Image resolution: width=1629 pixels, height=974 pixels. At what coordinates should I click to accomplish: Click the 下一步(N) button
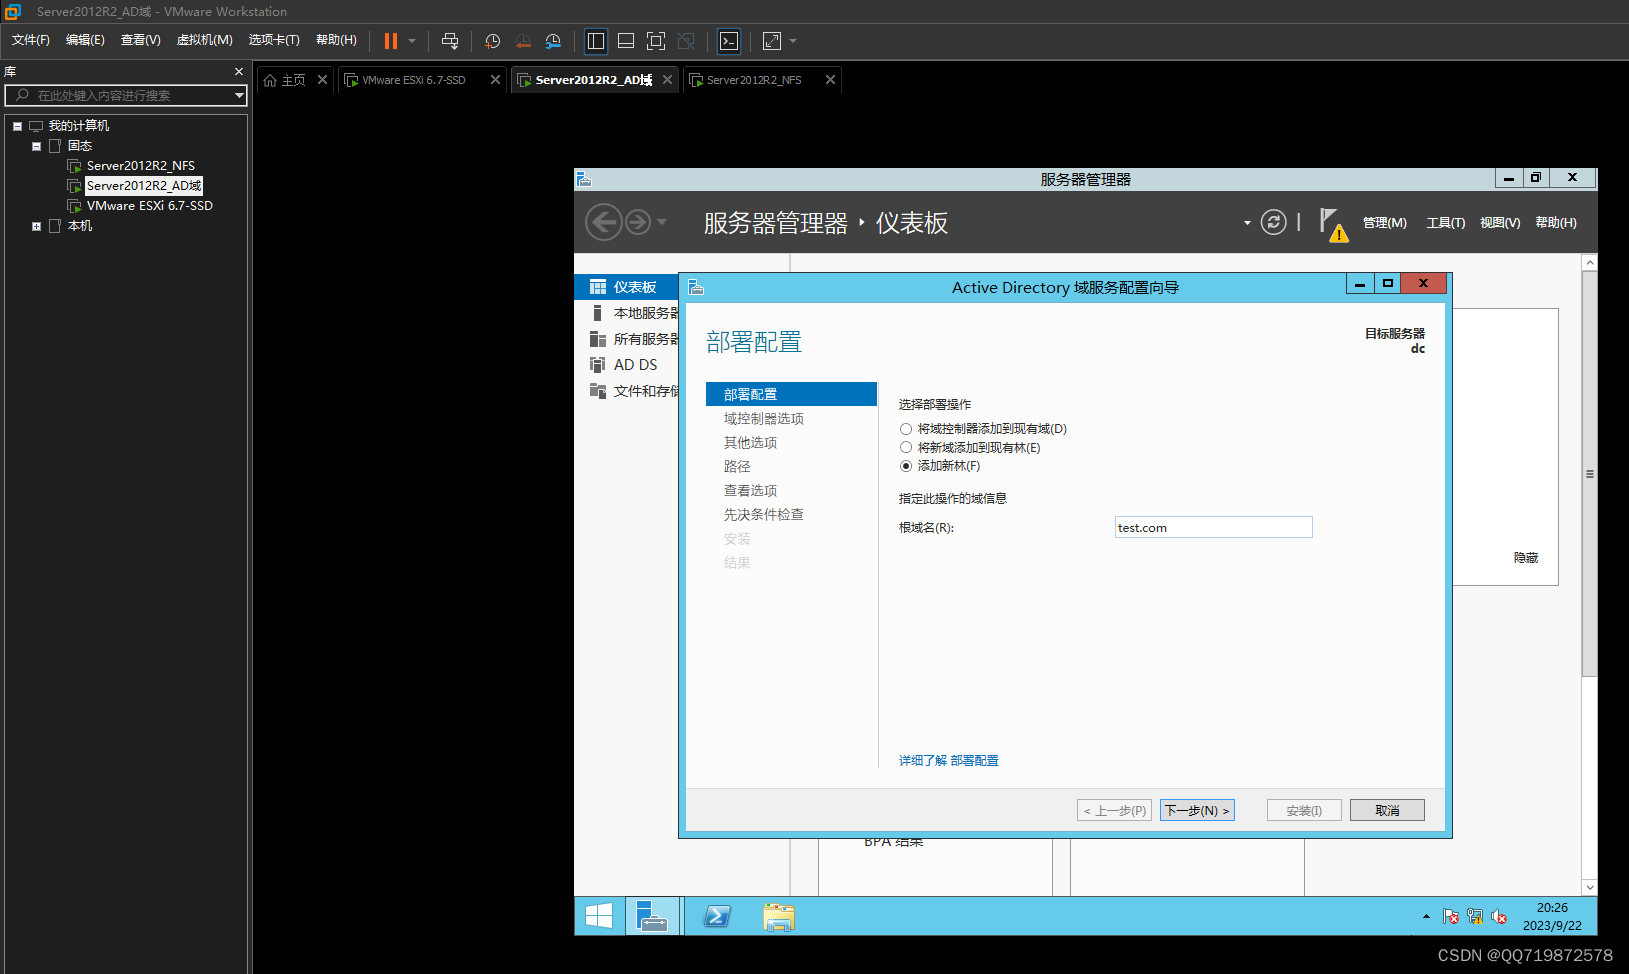coord(1197,810)
